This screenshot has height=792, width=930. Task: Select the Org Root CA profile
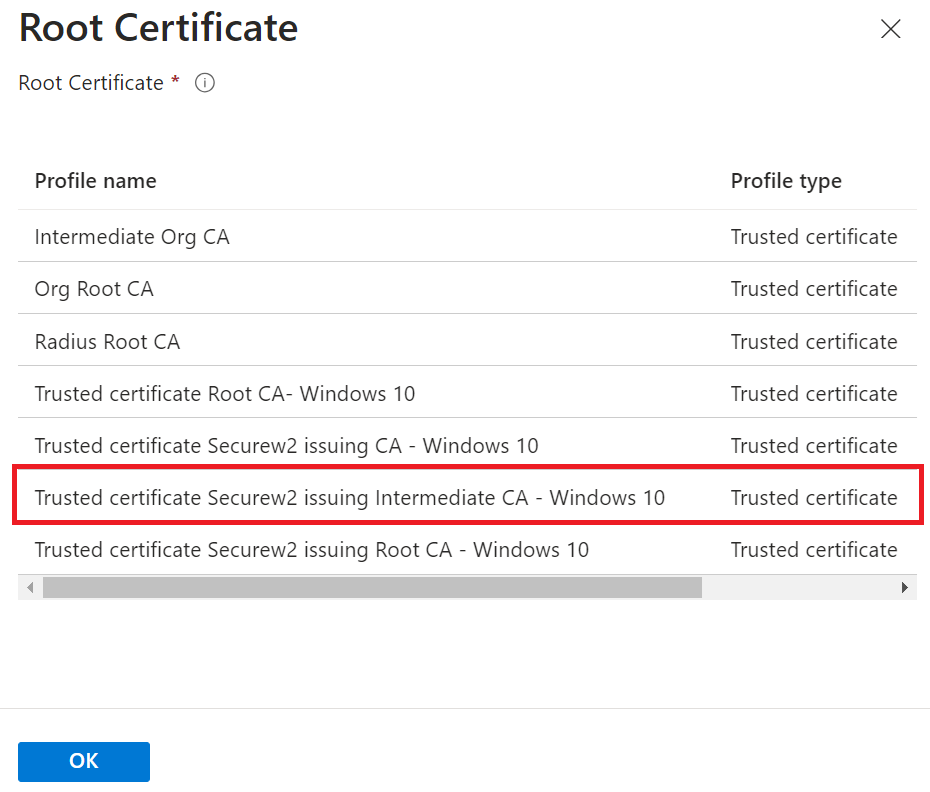coord(94,289)
